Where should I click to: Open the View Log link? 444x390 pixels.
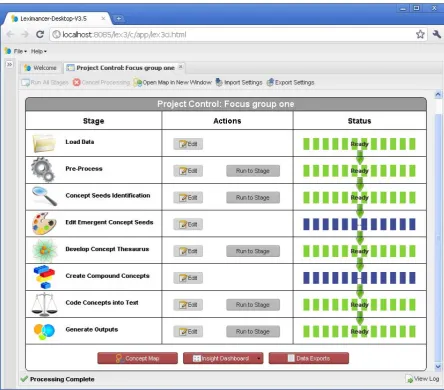click(422, 379)
